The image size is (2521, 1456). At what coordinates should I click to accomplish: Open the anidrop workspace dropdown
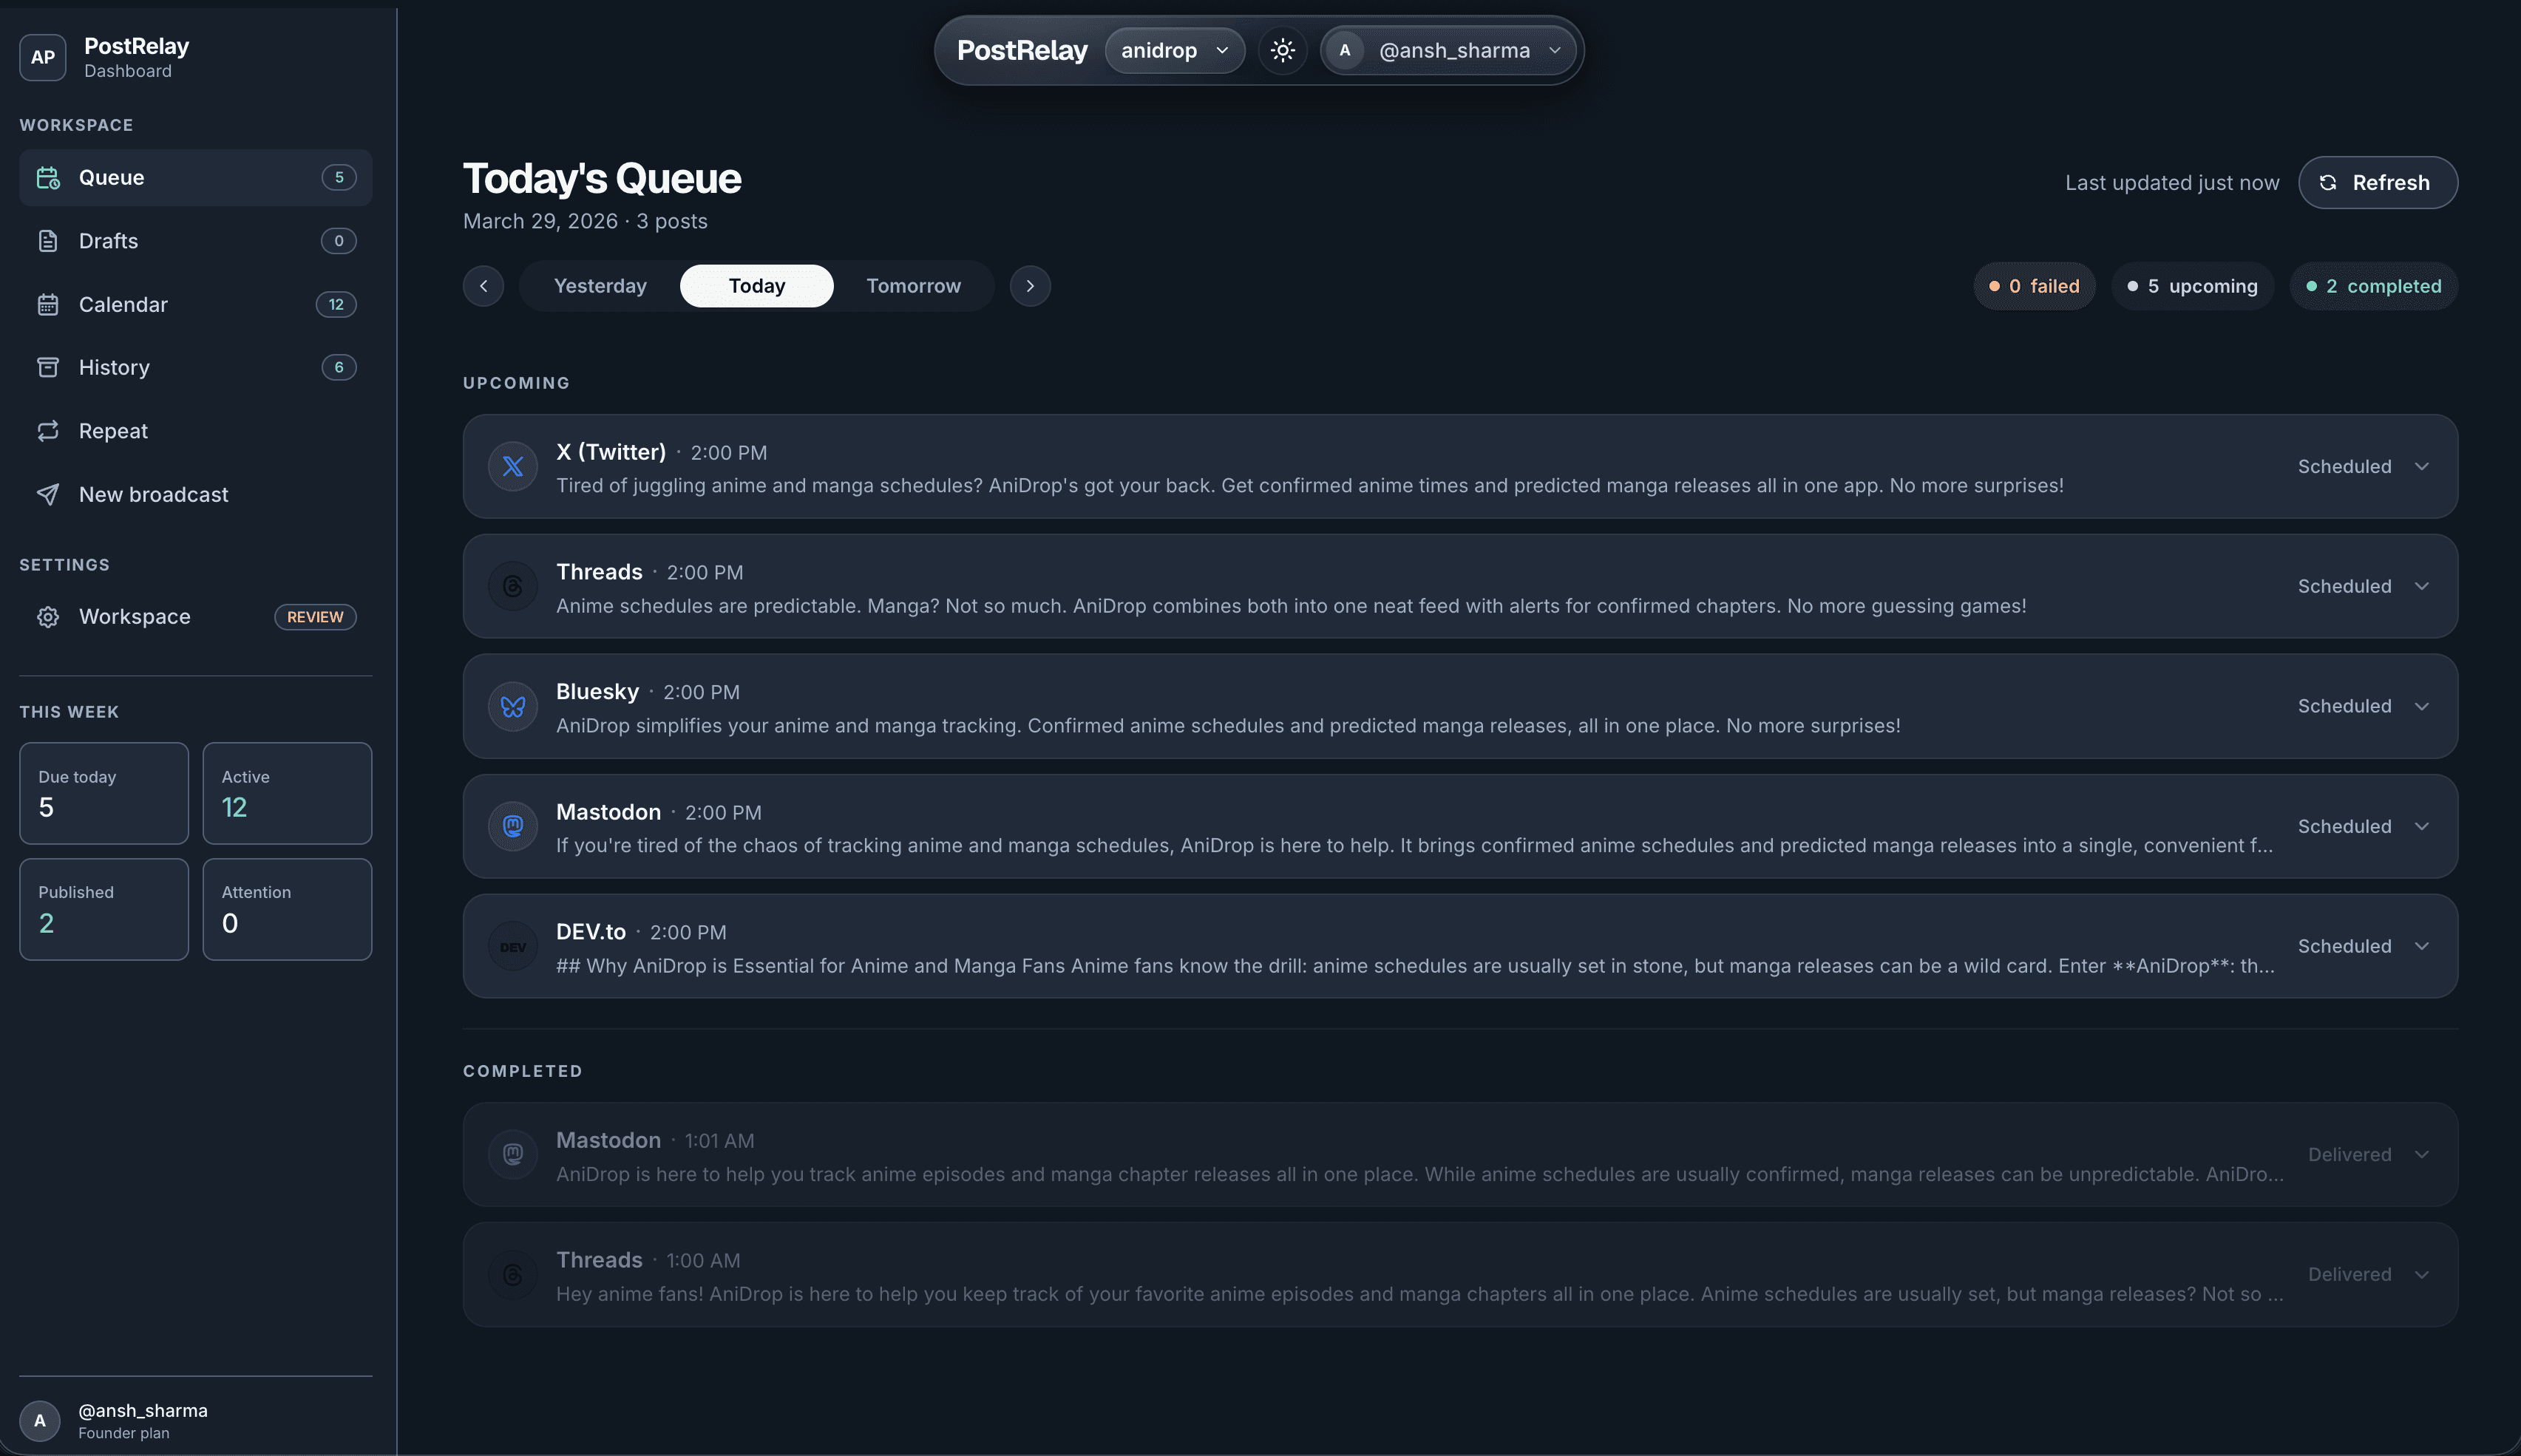coord(1173,49)
